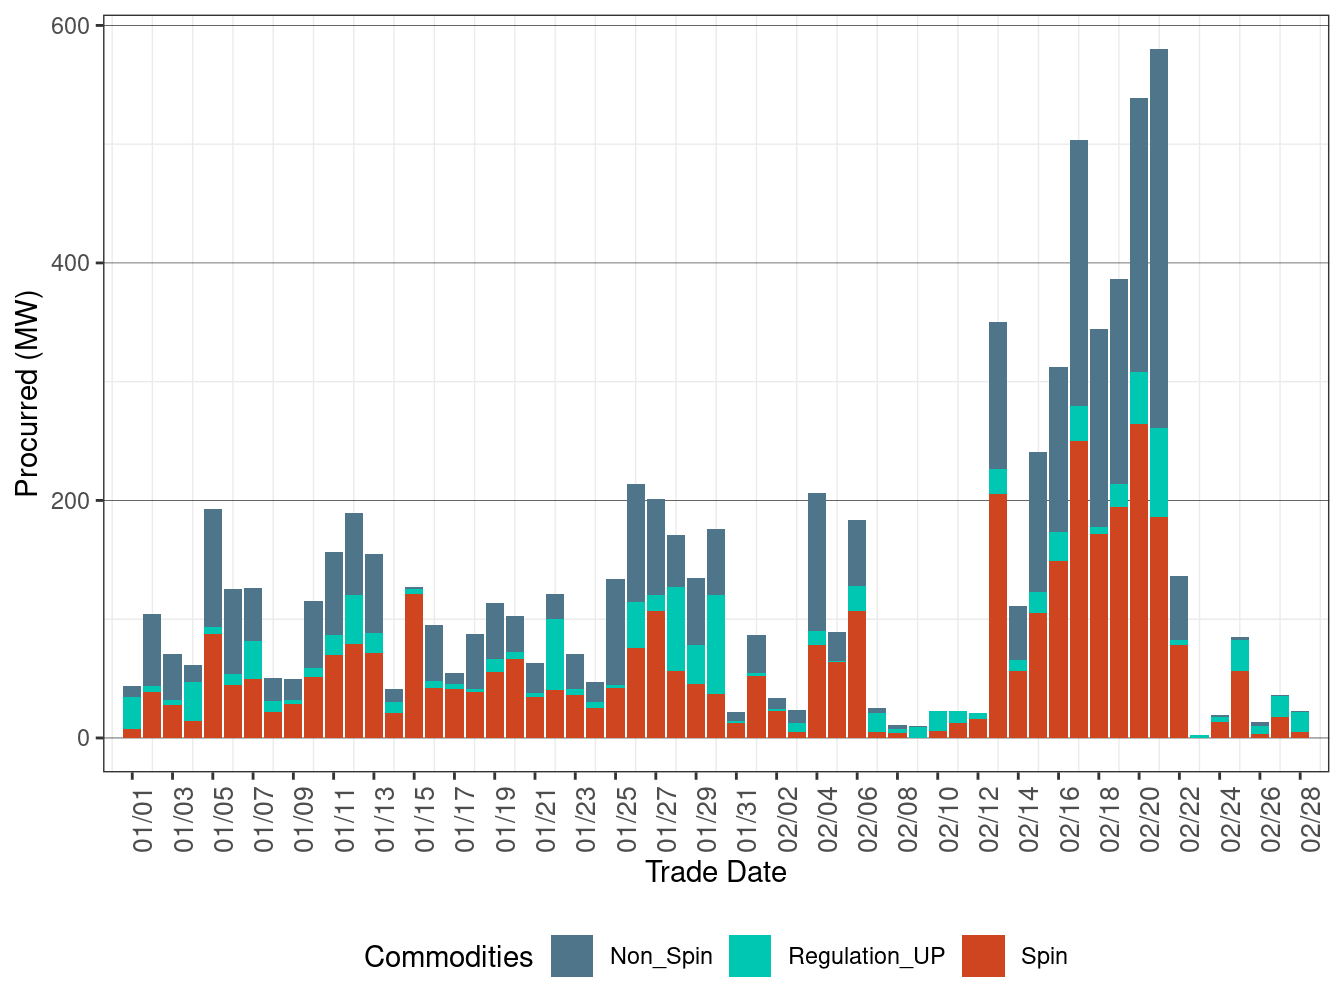Click the 01/17 date label
This screenshot has height=1008, width=1344.
point(466,820)
